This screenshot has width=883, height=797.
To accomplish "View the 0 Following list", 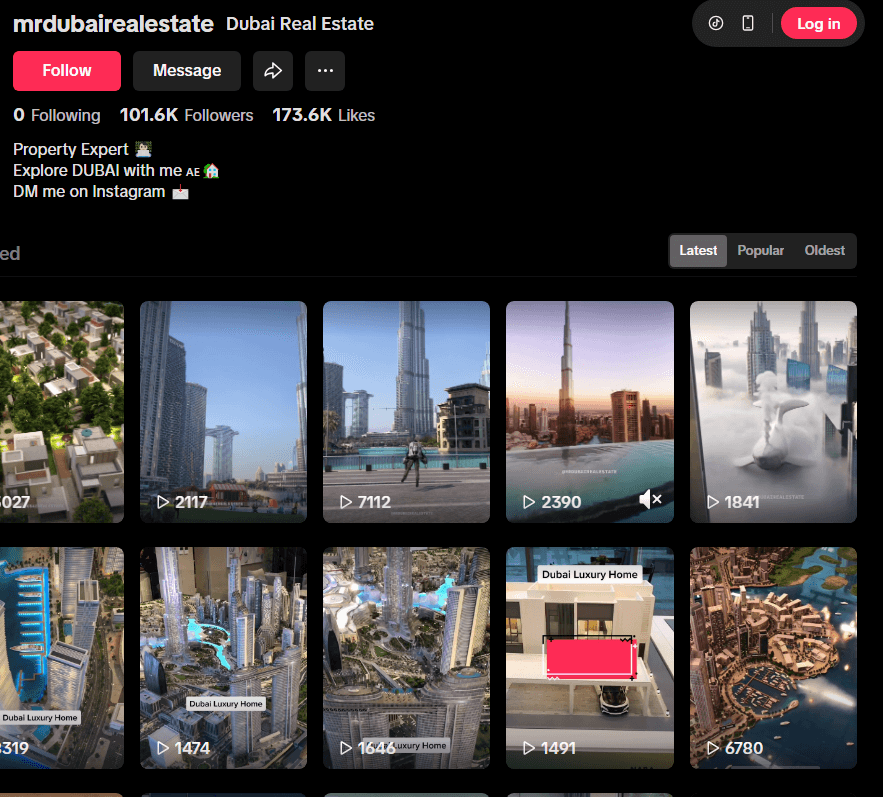I will click(57, 115).
